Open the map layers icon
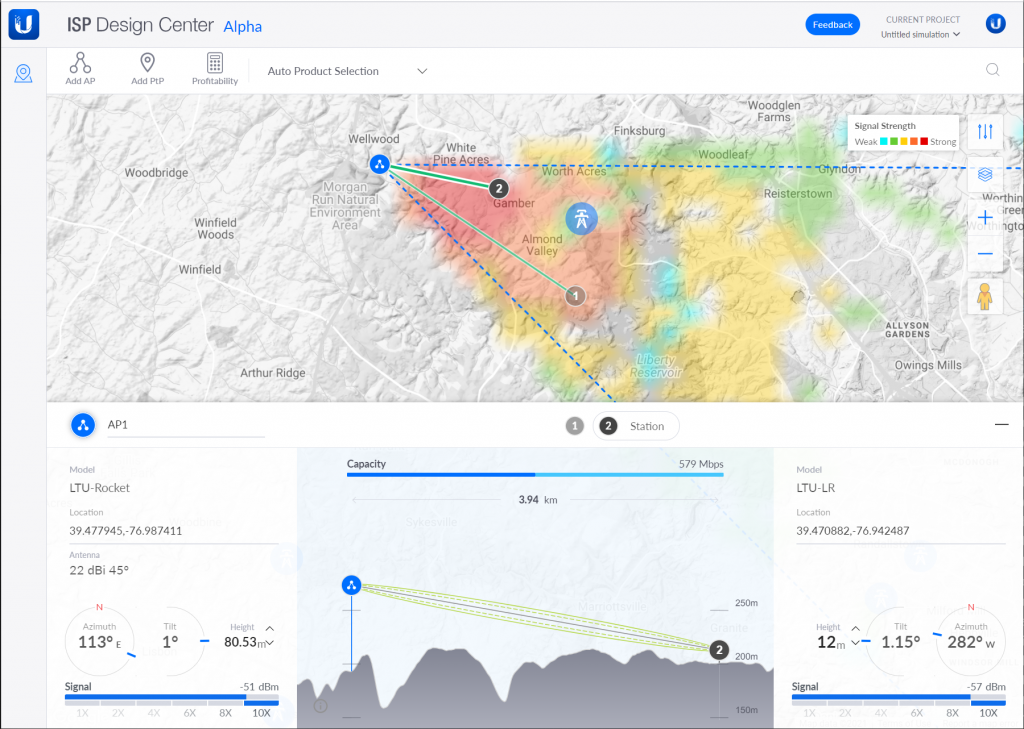The image size is (1024, 729). click(x=985, y=174)
